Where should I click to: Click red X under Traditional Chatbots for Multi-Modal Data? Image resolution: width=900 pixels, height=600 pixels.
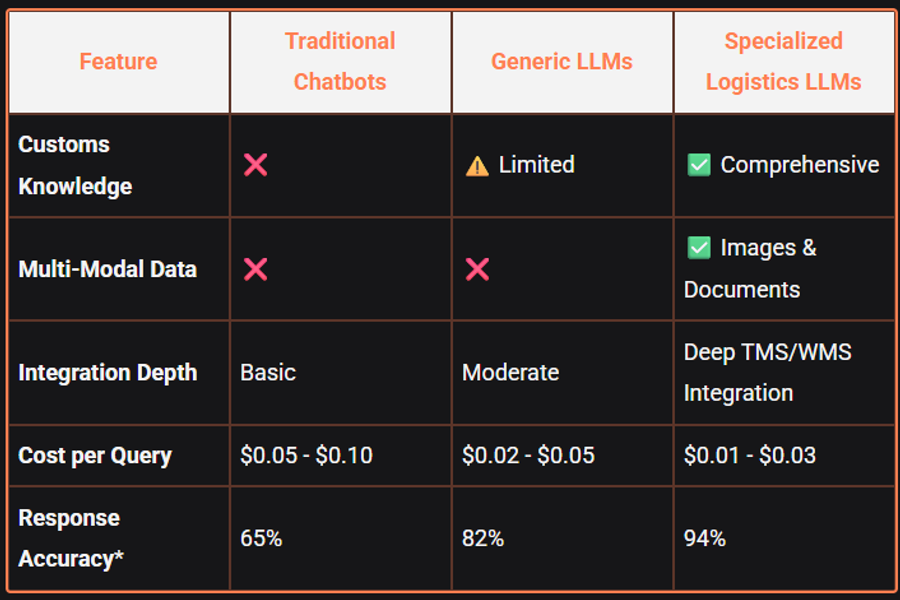(x=255, y=269)
